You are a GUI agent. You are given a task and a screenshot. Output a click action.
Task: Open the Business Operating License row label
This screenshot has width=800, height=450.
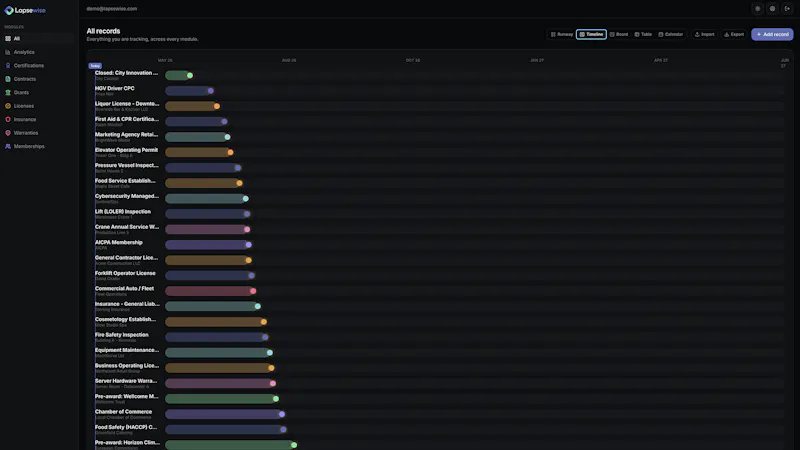click(x=127, y=368)
